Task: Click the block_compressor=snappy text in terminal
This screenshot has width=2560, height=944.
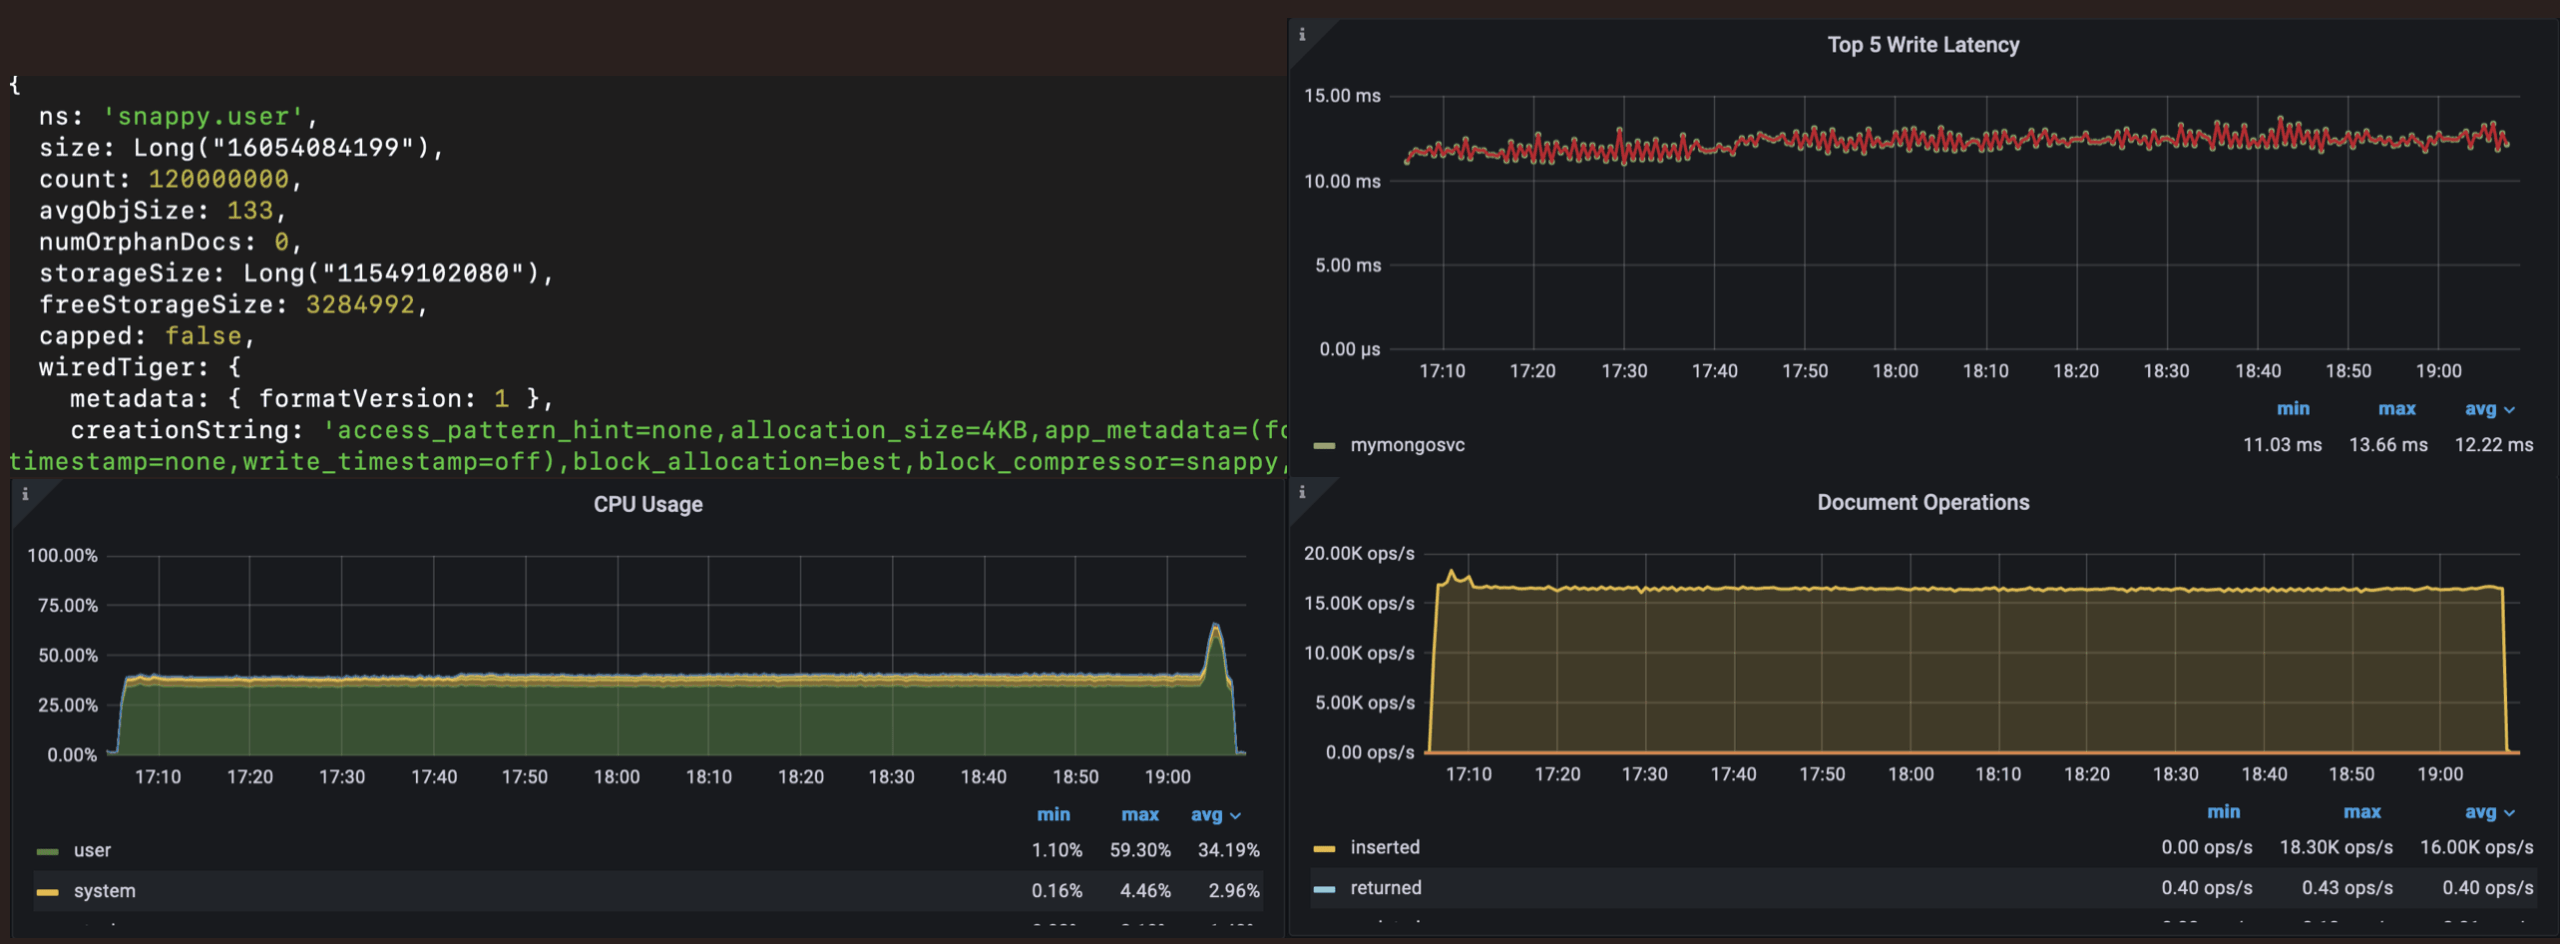Action: (1099, 461)
